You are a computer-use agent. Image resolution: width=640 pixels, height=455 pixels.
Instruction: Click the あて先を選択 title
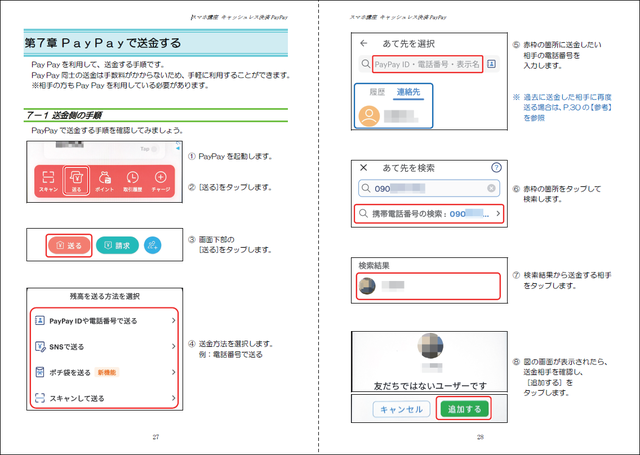pos(409,43)
